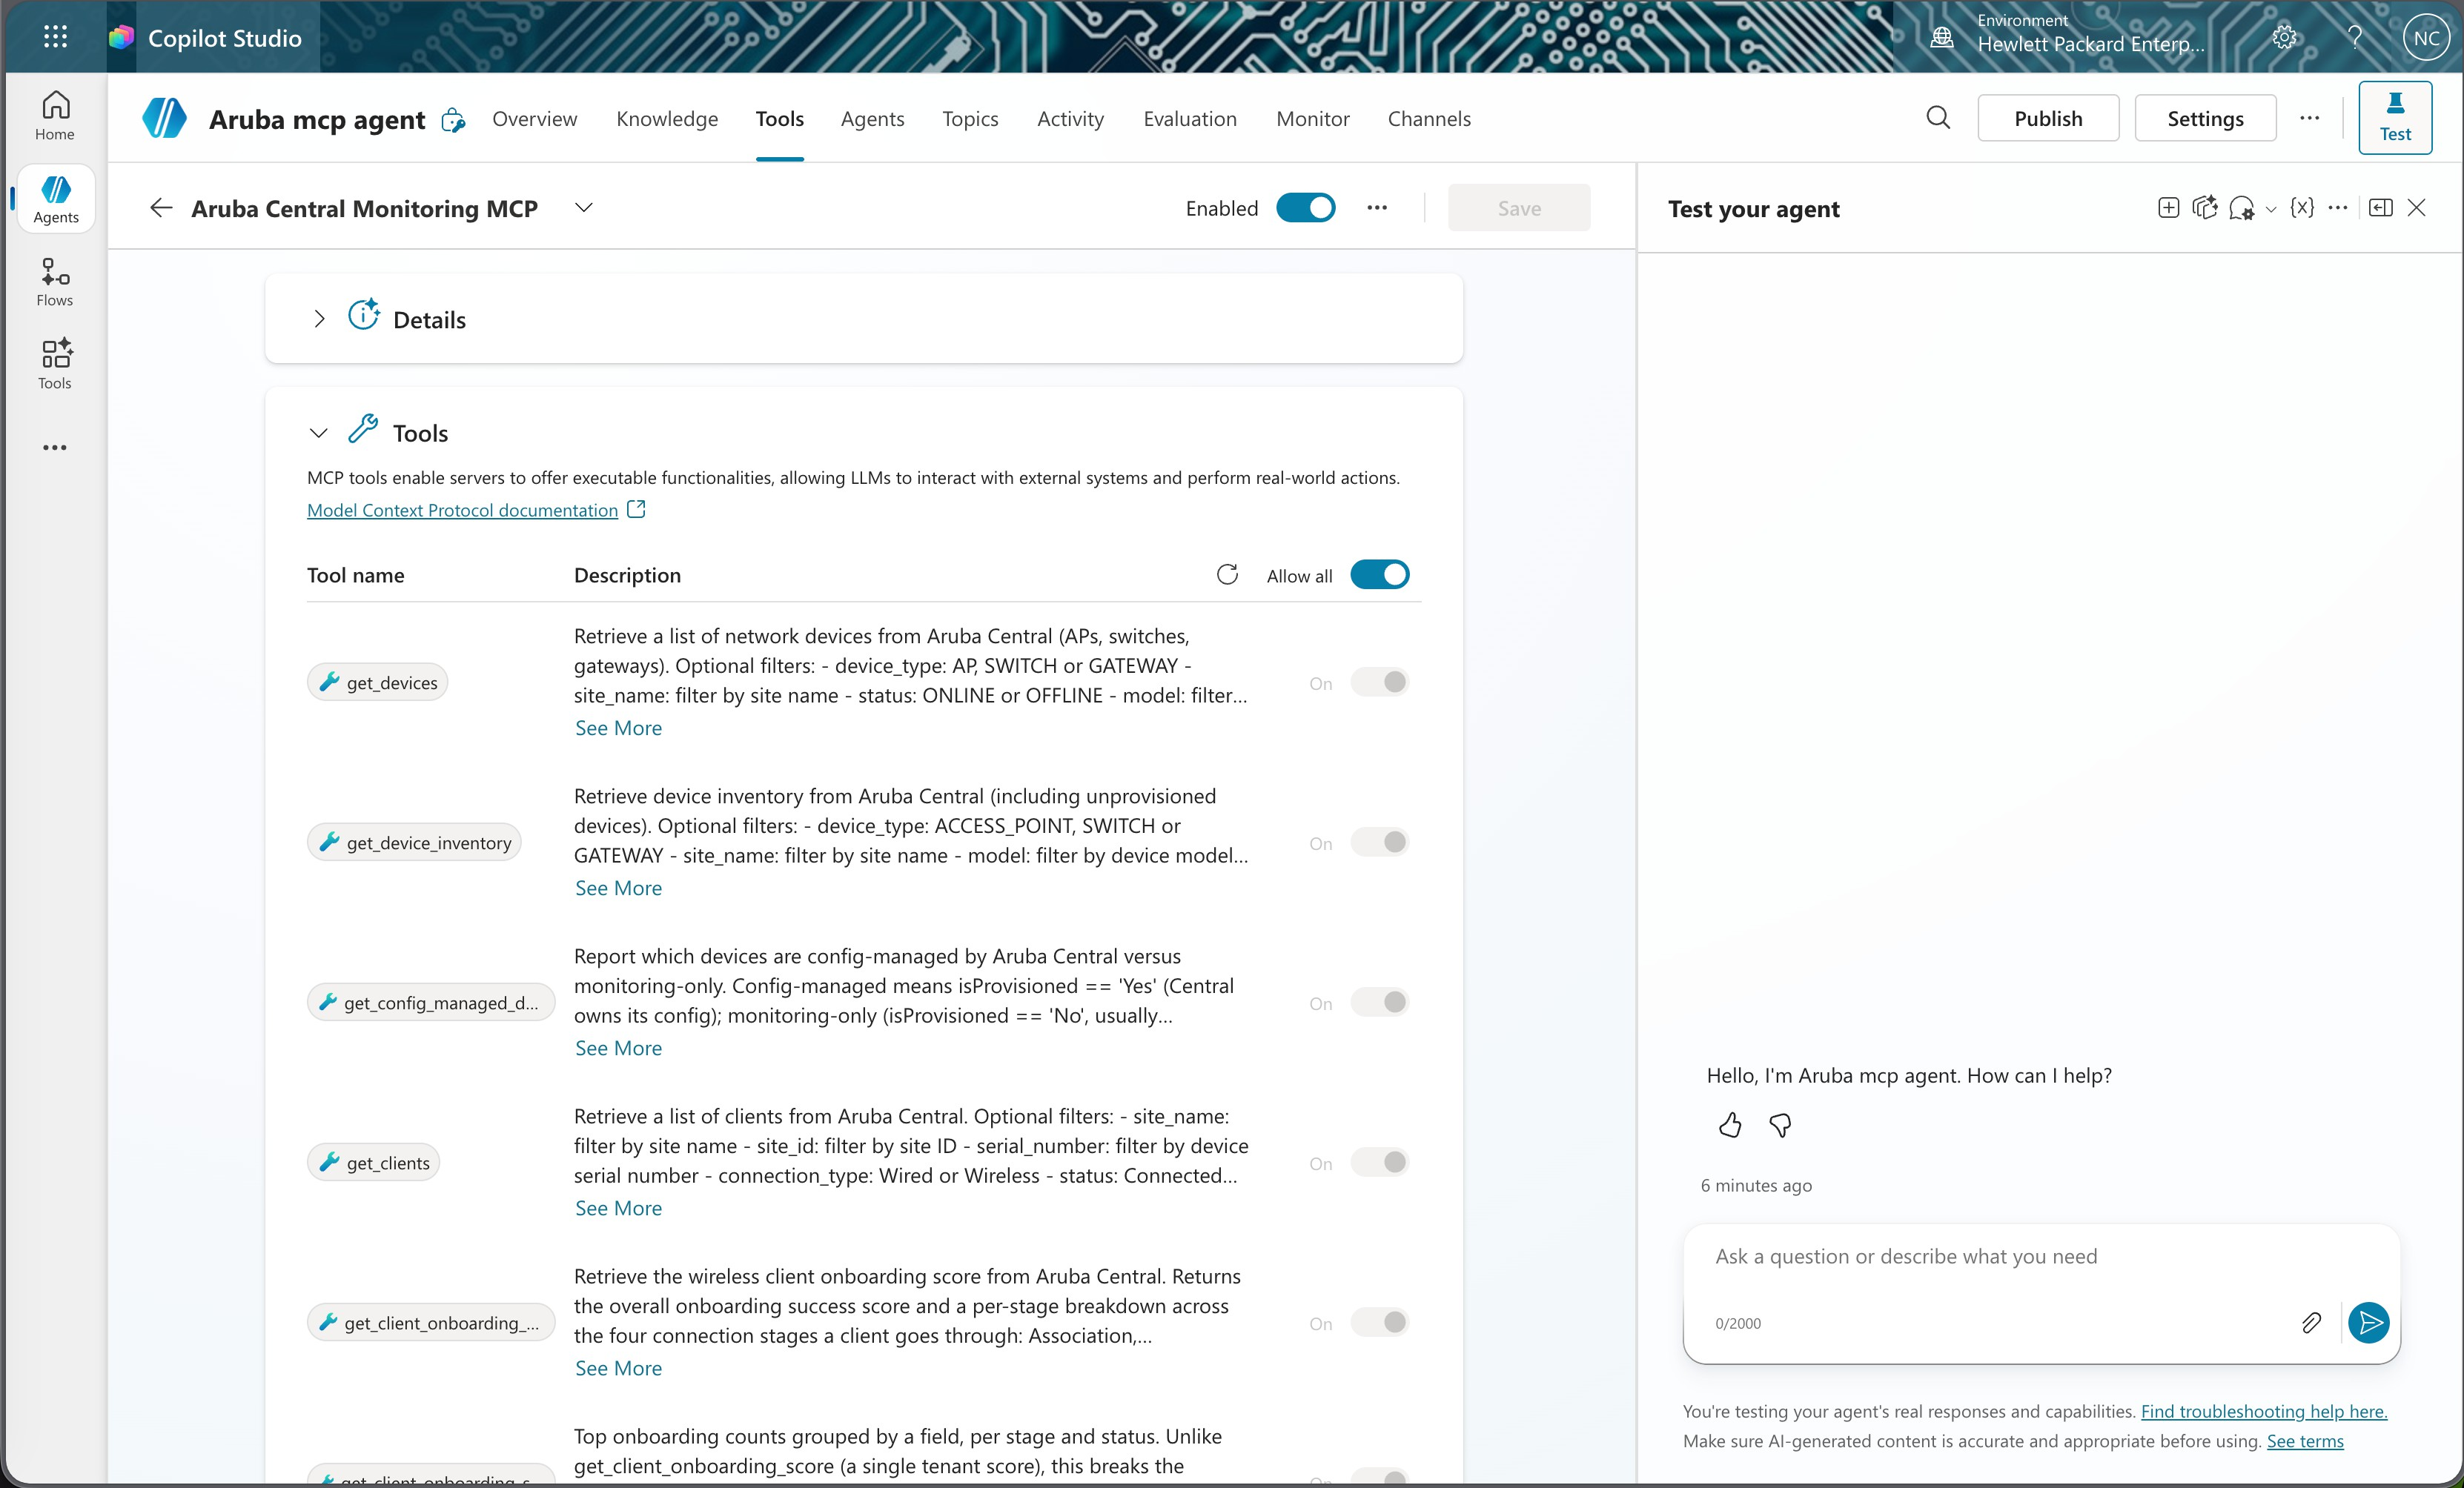Viewport: 2464px width, 1488px height.
Task: Open the Aruba Central Monitoring MCP dropdown
Action: click(584, 208)
